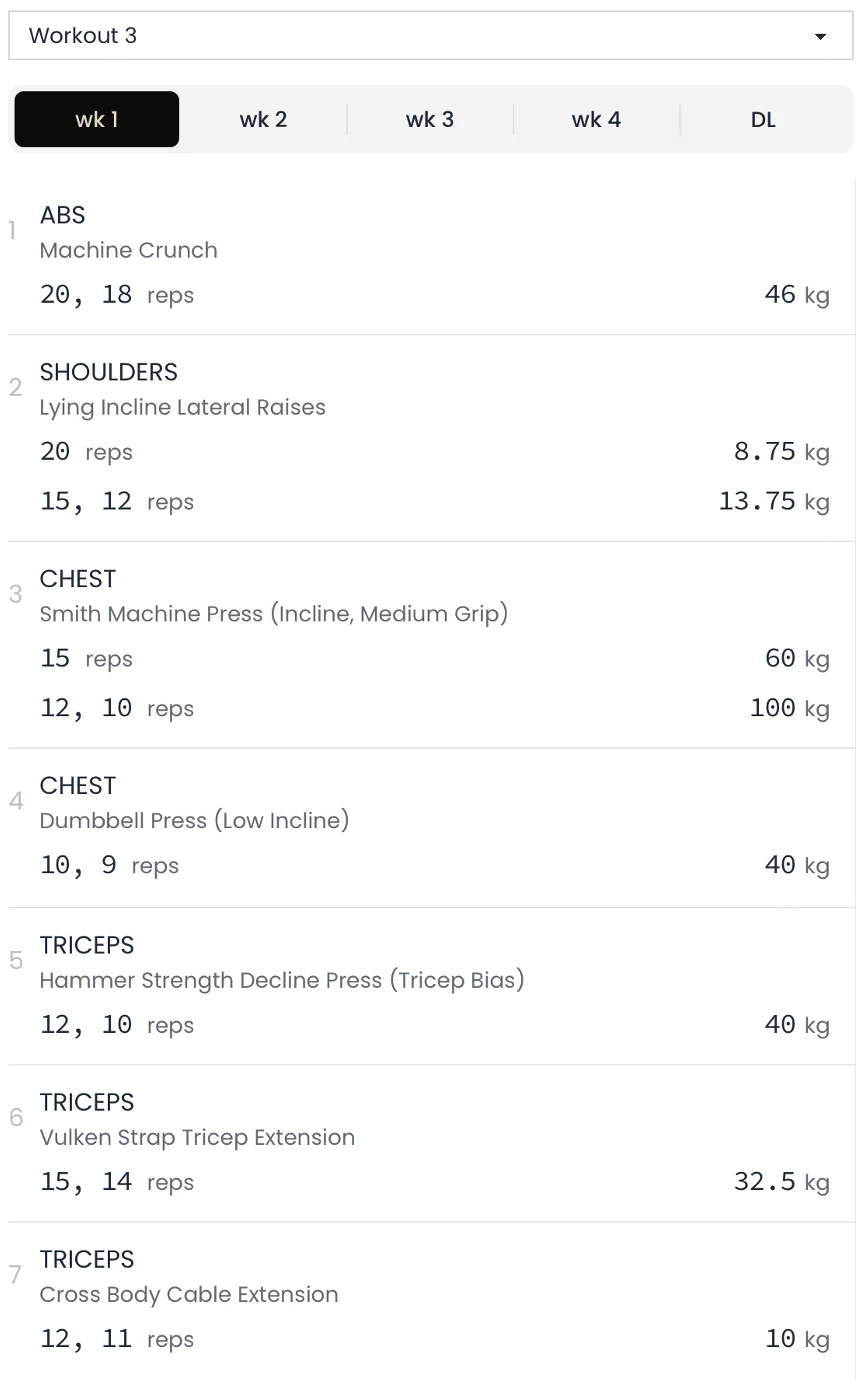Open Cross Body Cable Extension exercise
858x1388 pixels.
coord(189,1294)
